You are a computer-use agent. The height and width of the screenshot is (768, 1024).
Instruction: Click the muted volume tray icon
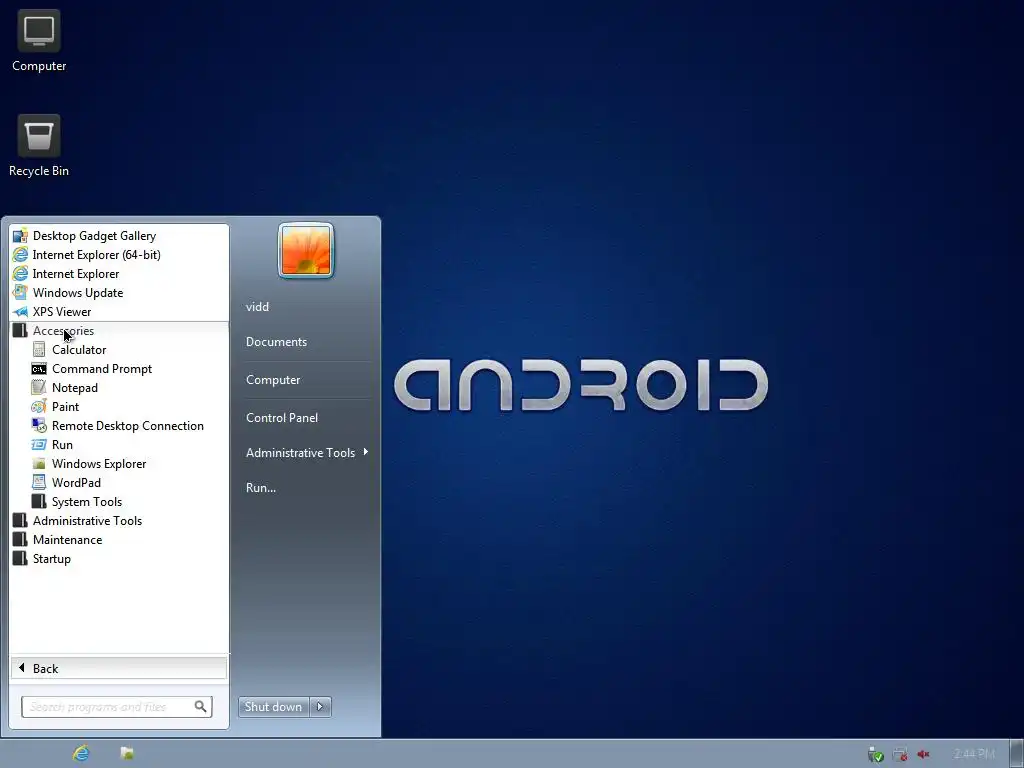click(x=923, y=754)
